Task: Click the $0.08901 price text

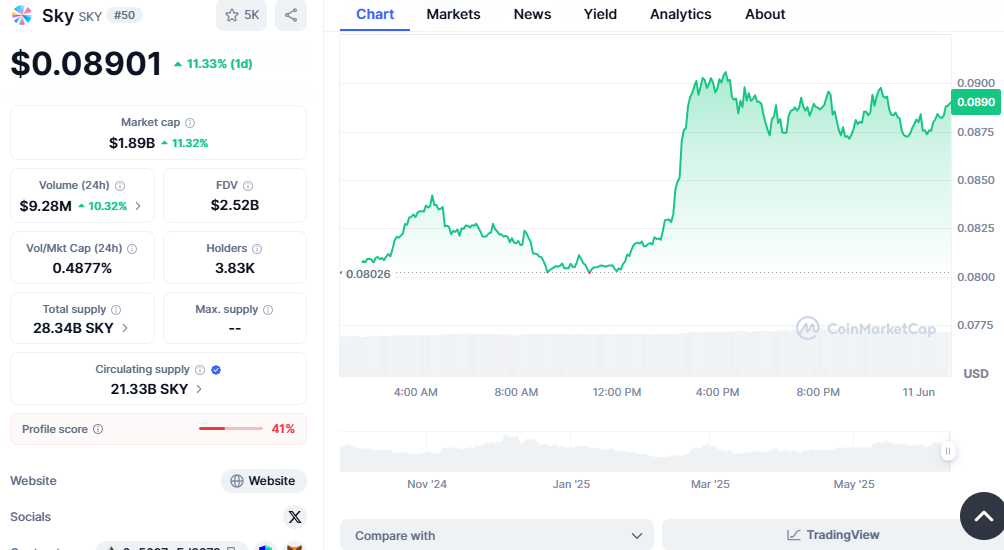Action: coord(86,63)
